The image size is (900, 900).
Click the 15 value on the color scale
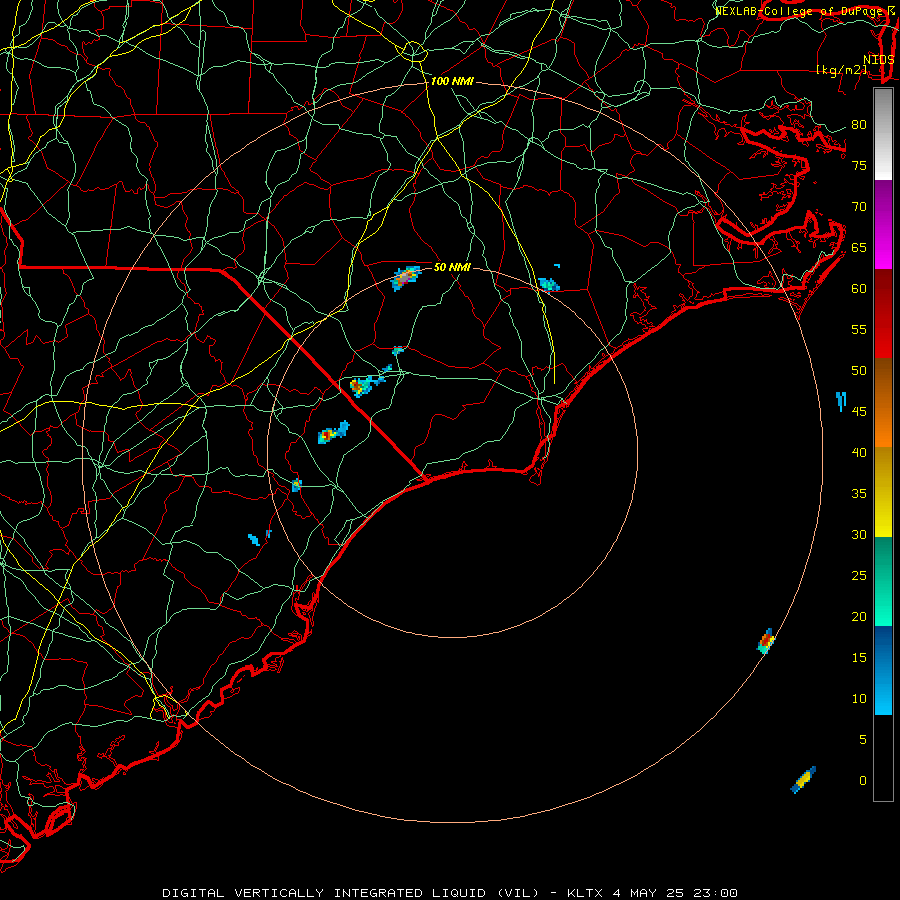(x=859, y=658)
